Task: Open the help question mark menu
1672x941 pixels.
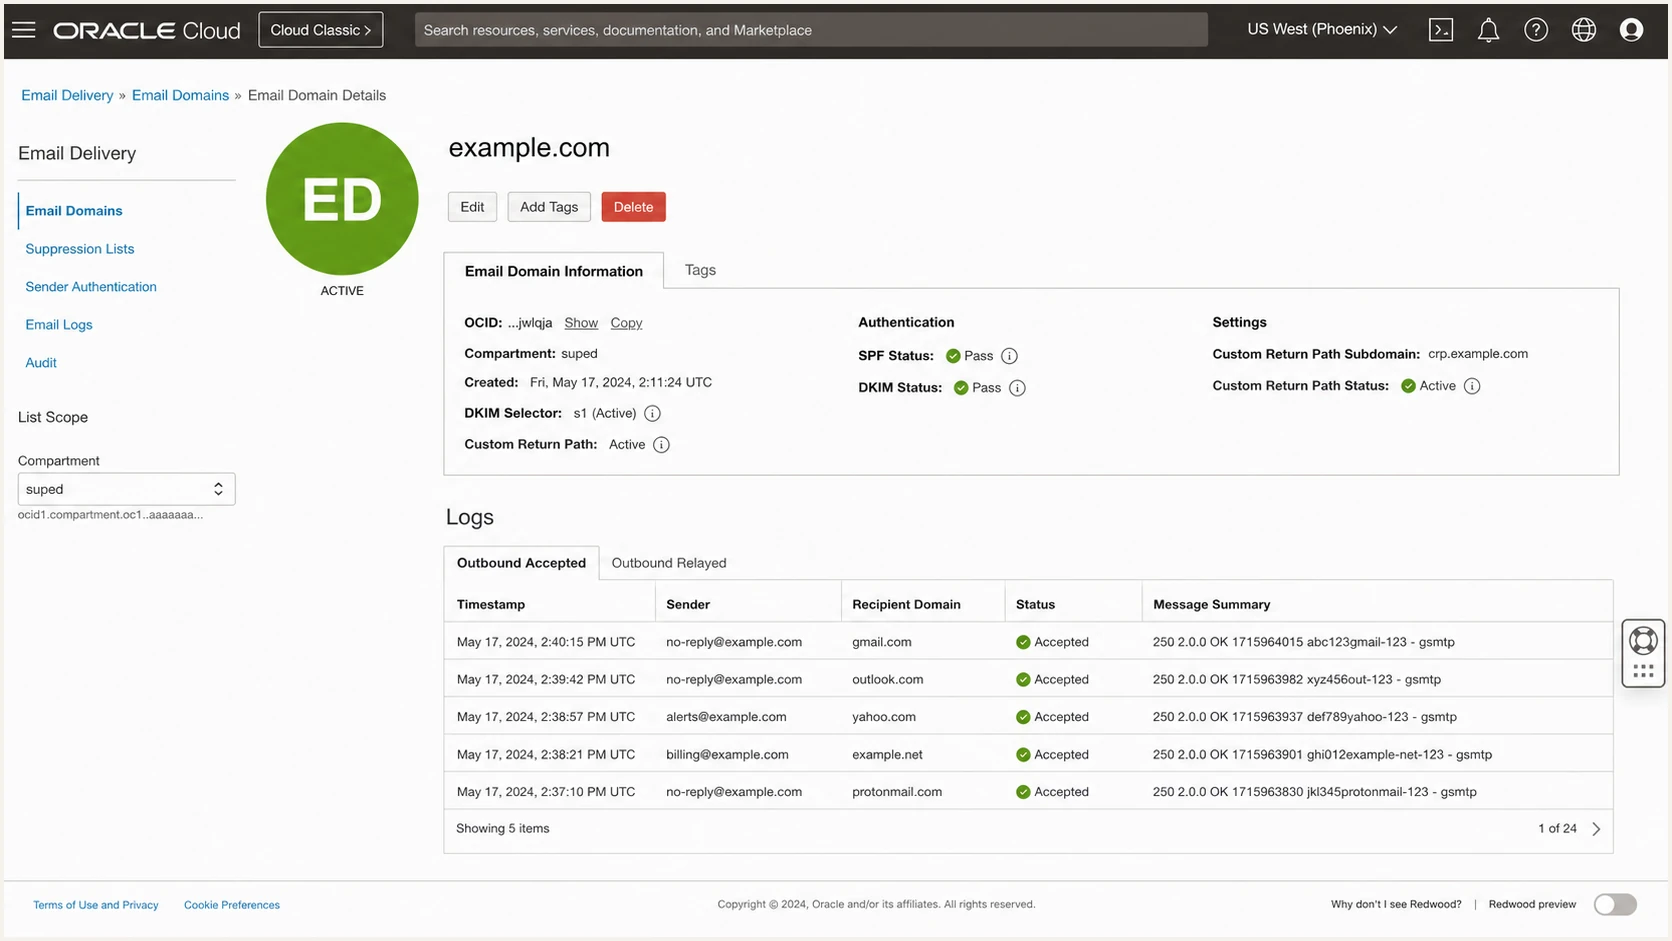Action: pyautogui.click(x=1536, y=30)
